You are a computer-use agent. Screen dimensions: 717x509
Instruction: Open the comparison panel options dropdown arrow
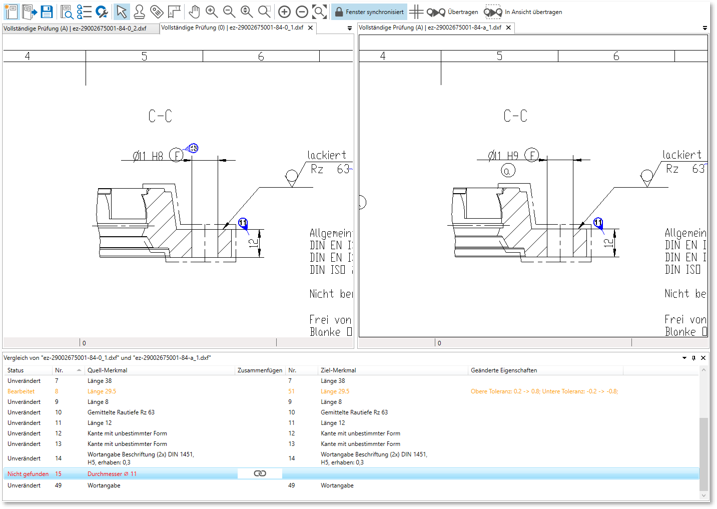684,357
